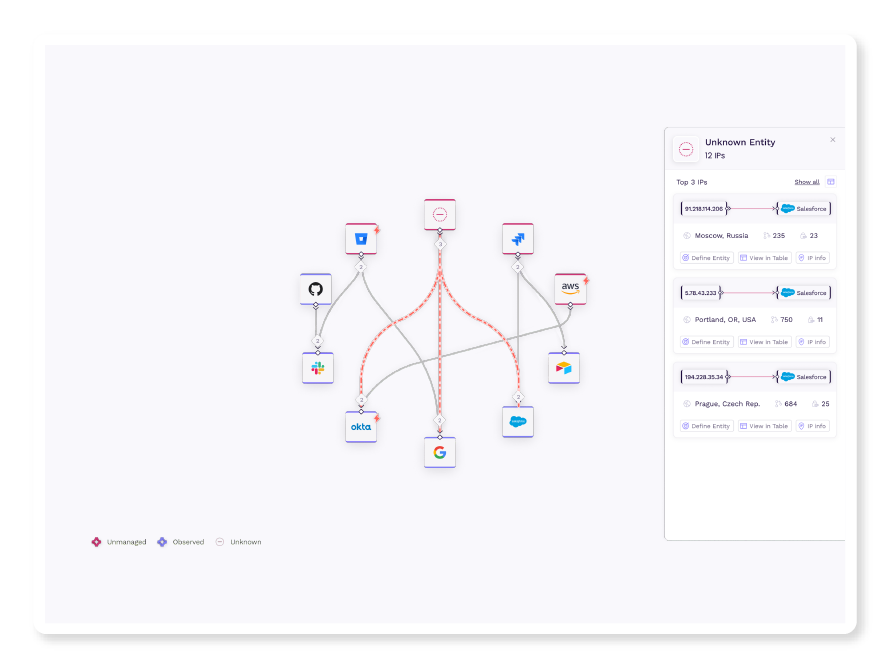
Task: Open table view icon beside Show all
Action: tap(831, 182)
